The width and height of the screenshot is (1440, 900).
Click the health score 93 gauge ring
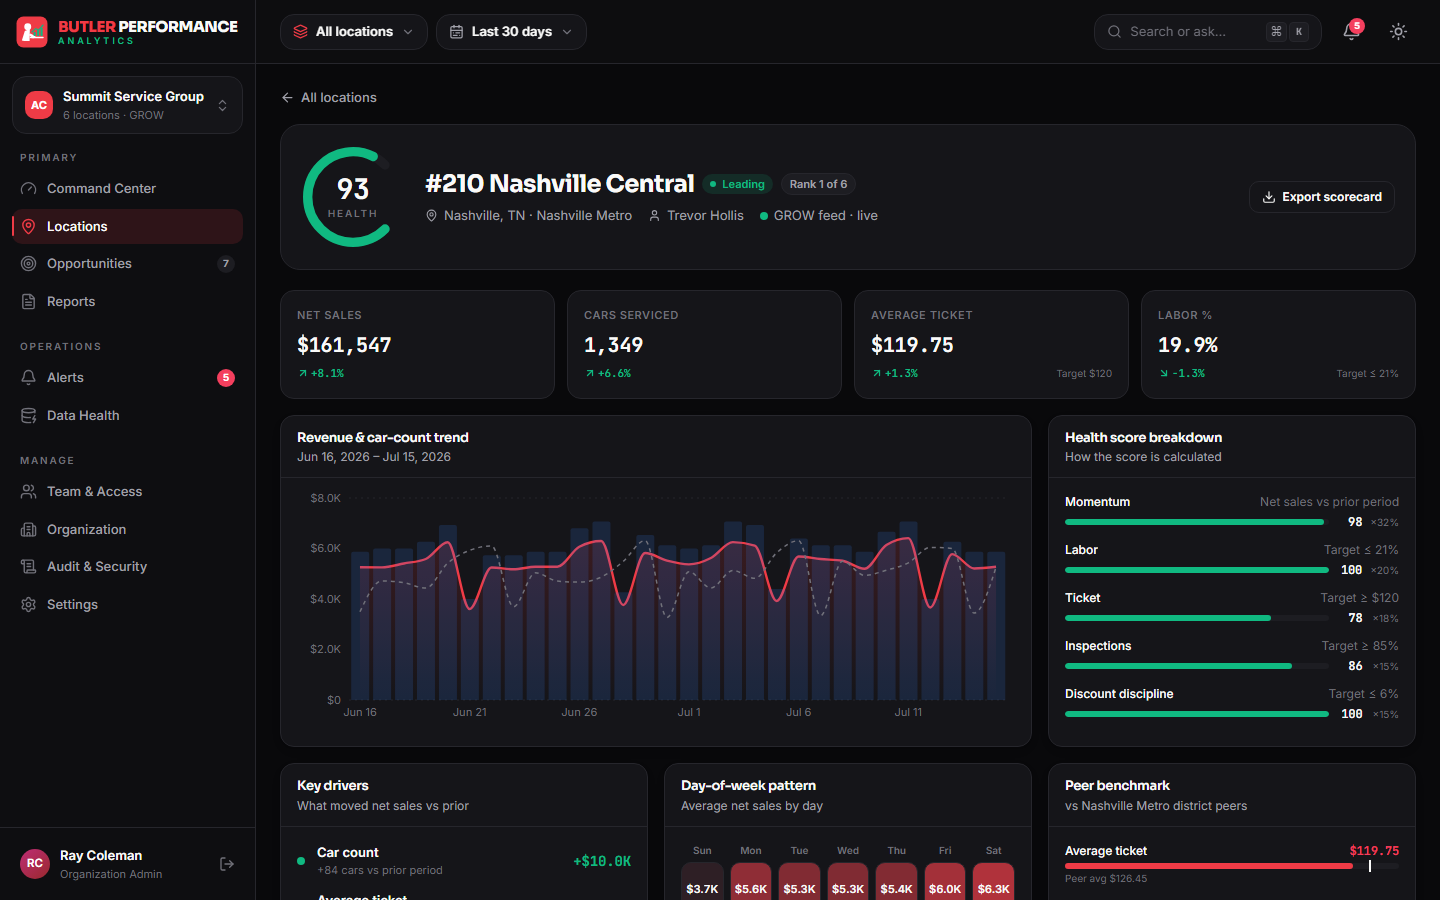point(352,197)
